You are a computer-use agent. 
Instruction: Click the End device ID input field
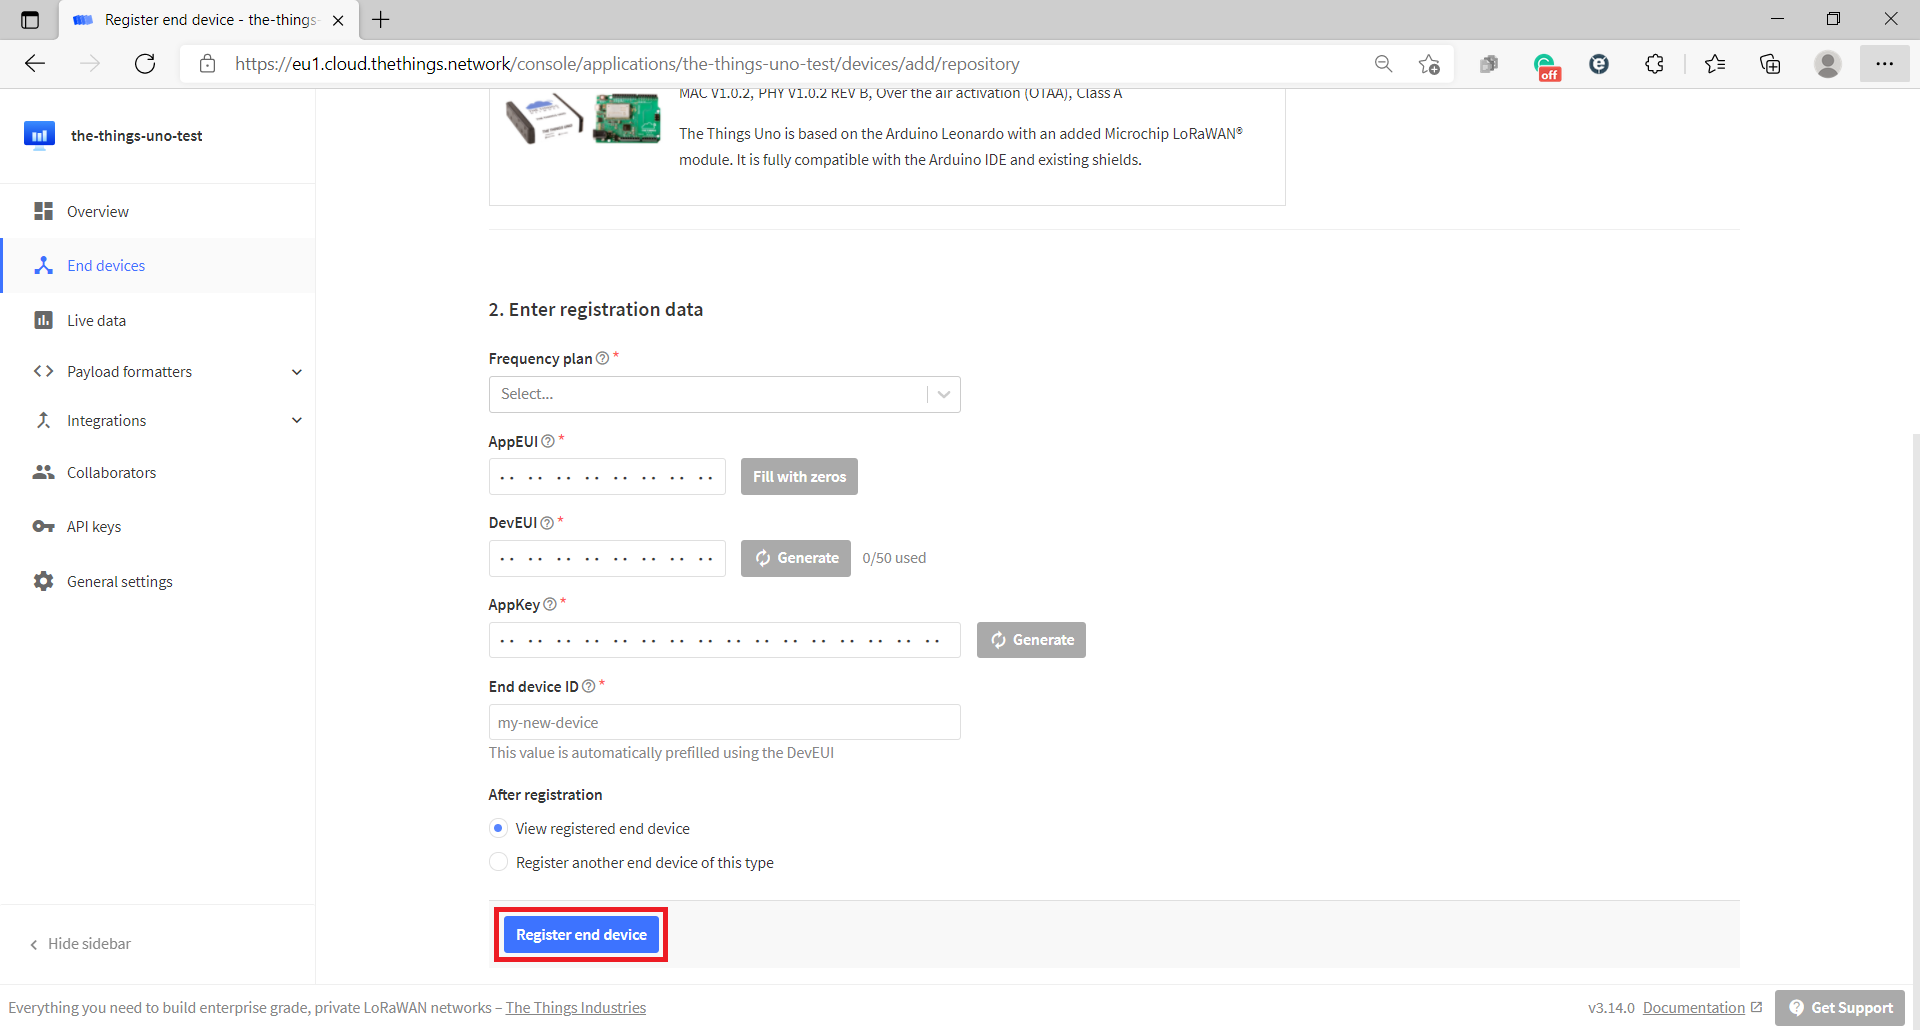[x=724, y=721]
